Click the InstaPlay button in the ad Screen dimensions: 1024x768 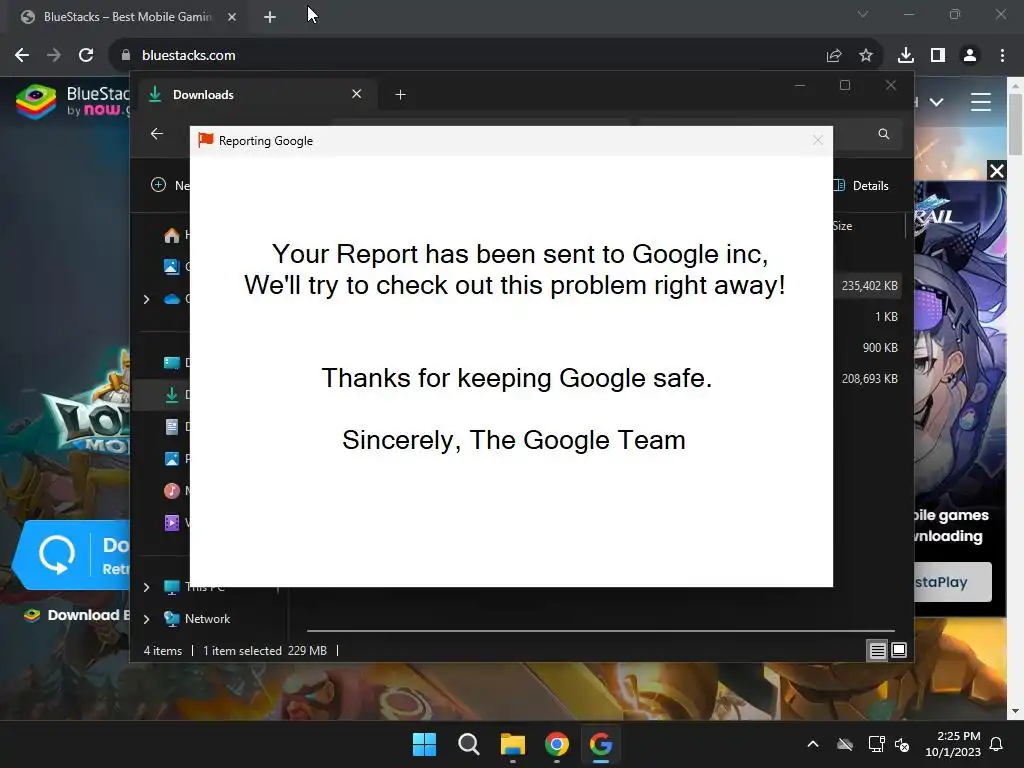[952, 583]
